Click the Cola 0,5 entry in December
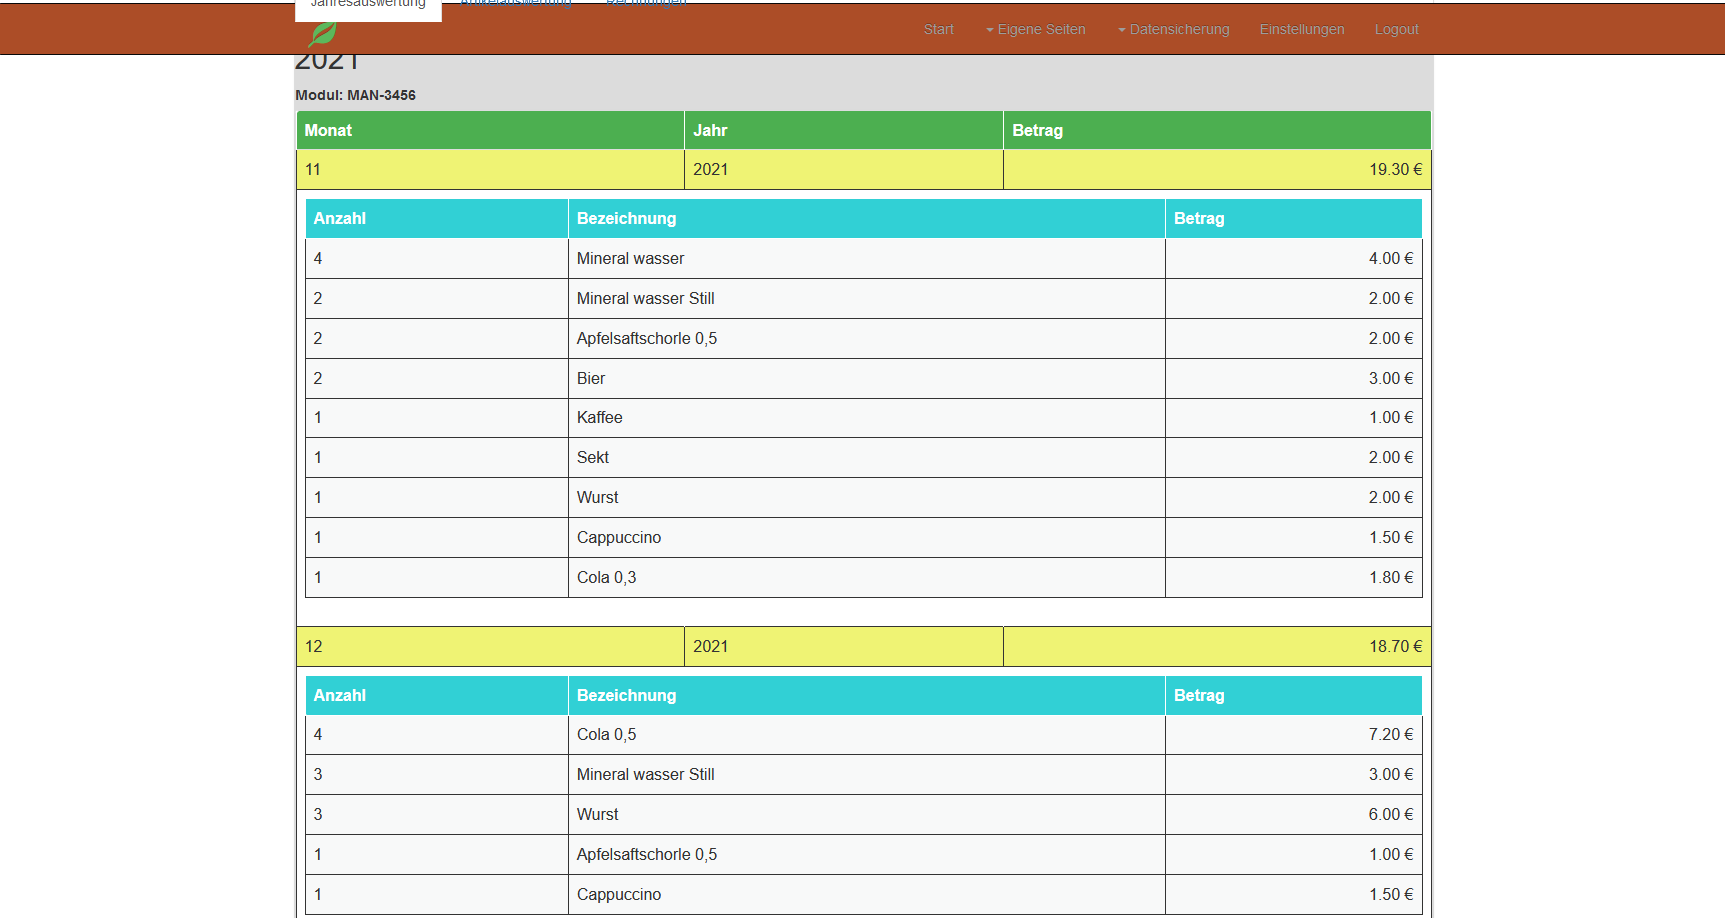 pos(606,734)
